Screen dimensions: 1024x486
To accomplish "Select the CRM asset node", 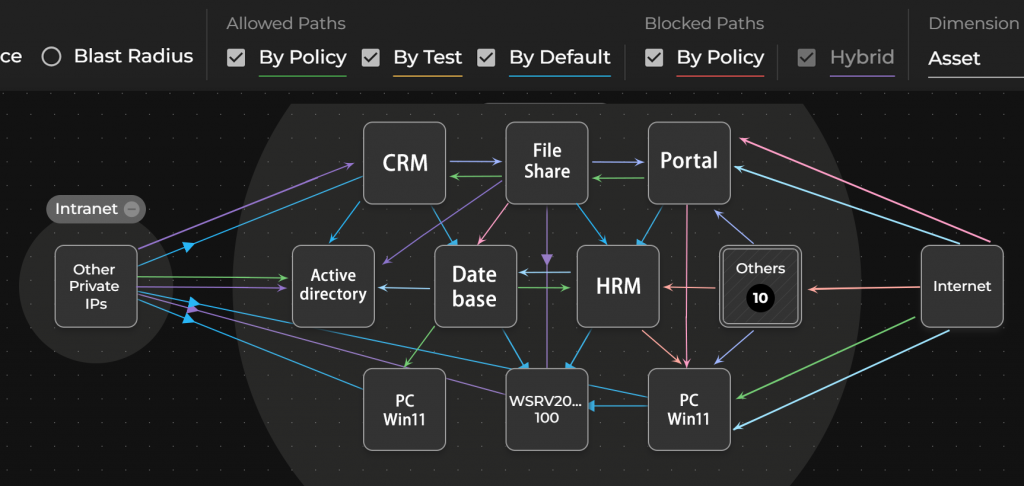I will (x=405, y=162).
